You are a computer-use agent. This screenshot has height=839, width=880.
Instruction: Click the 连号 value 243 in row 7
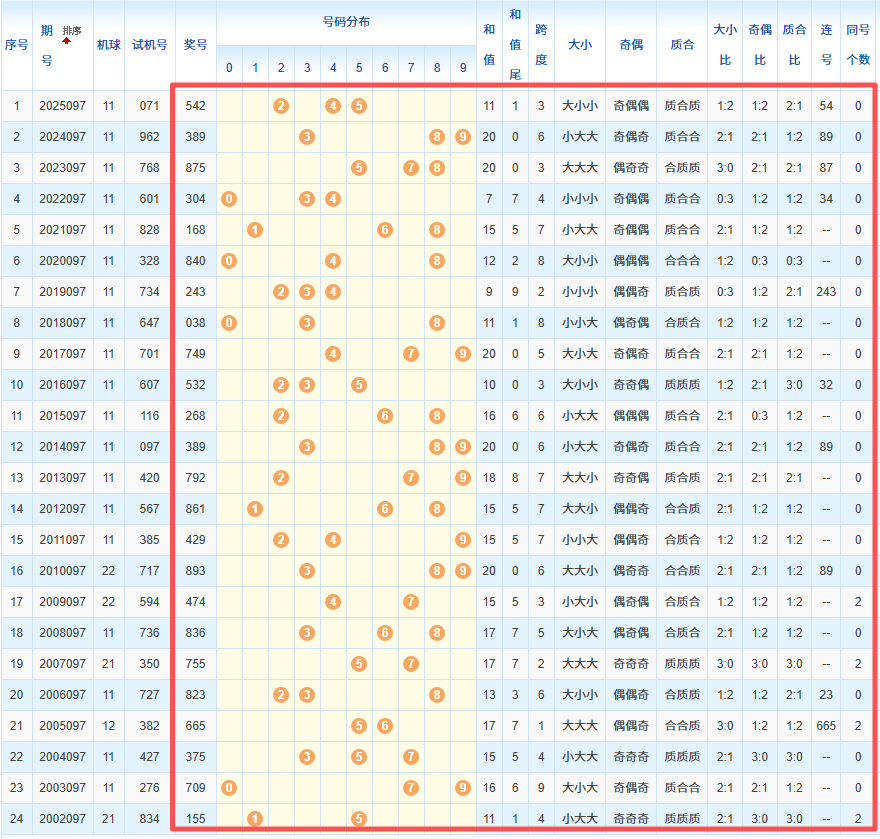click(x=826, y=292)
